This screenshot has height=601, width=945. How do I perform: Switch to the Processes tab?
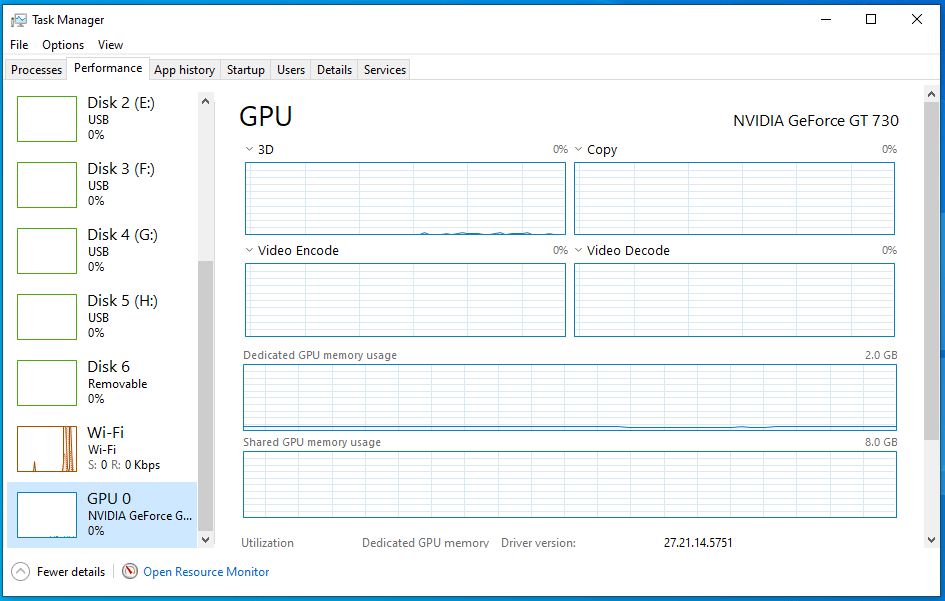[x=36, y=70]
